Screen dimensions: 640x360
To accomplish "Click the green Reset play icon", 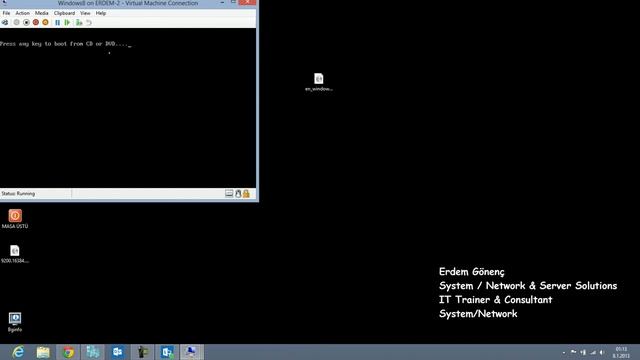I will pyautogui.click(x=67, y=22).
